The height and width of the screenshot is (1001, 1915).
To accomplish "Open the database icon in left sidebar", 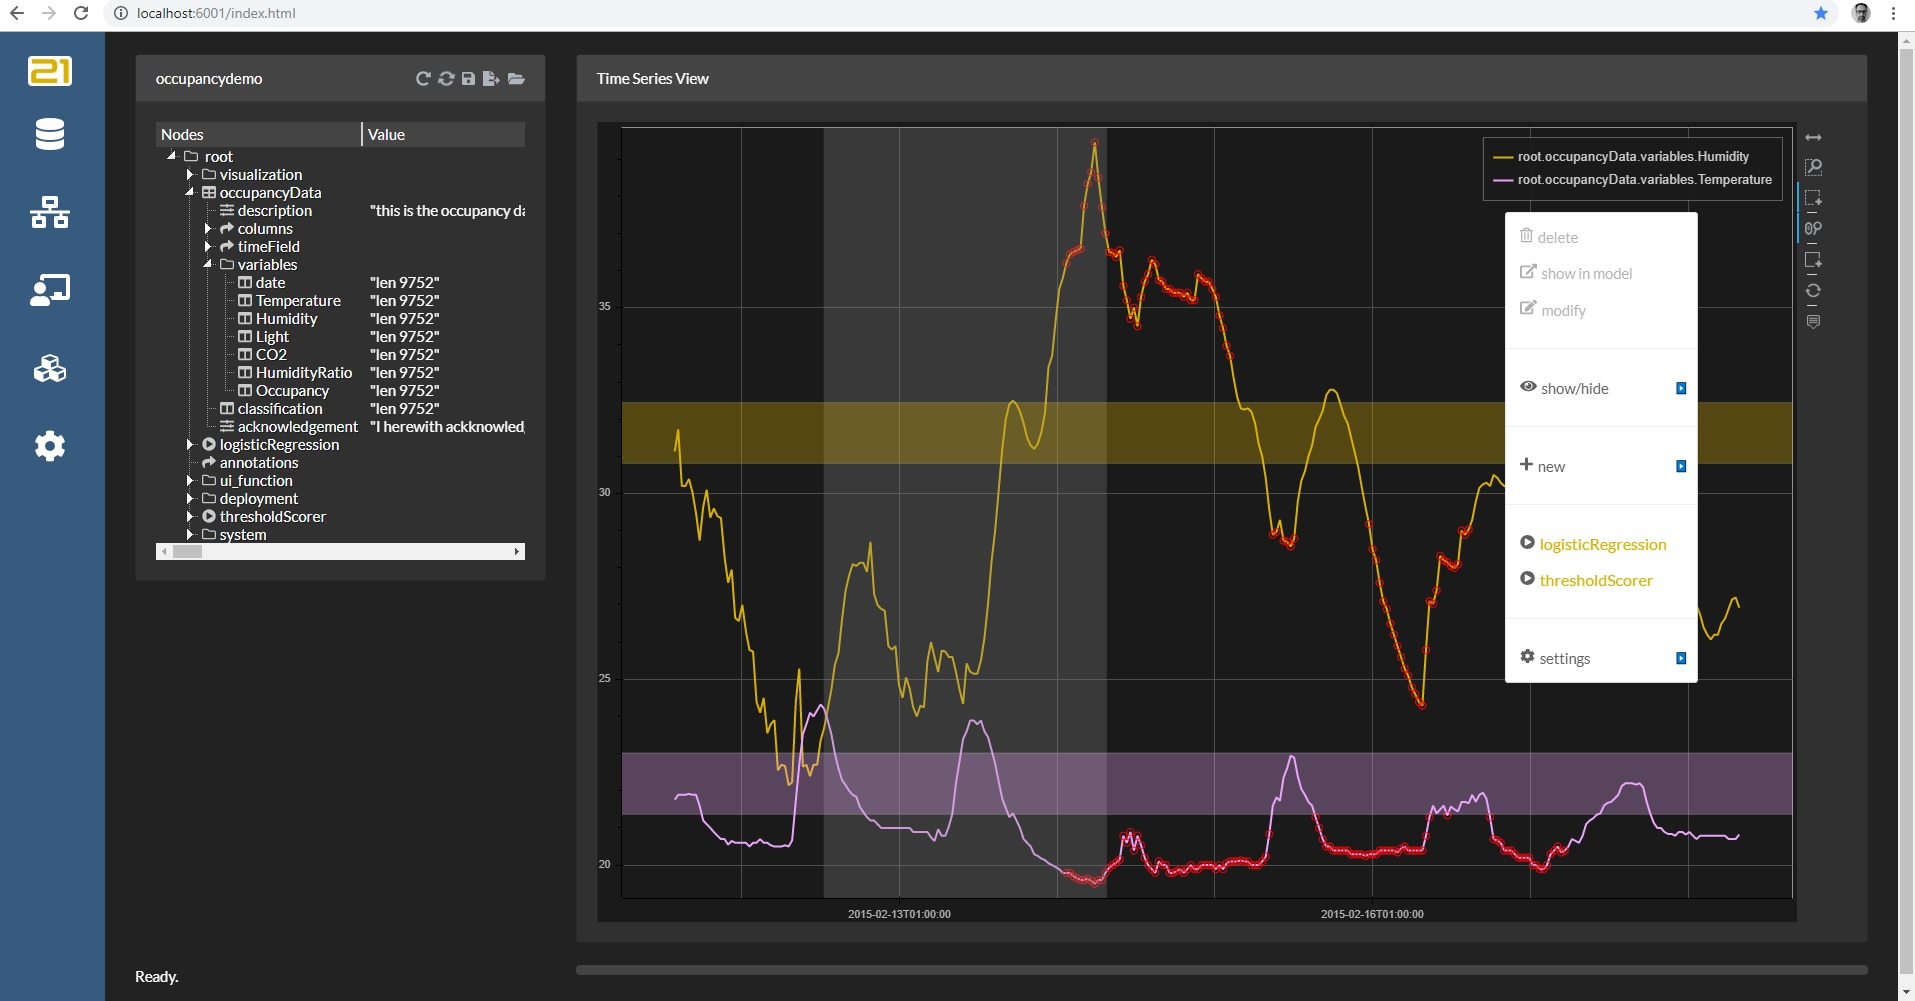I will click(x=50, y=134).
